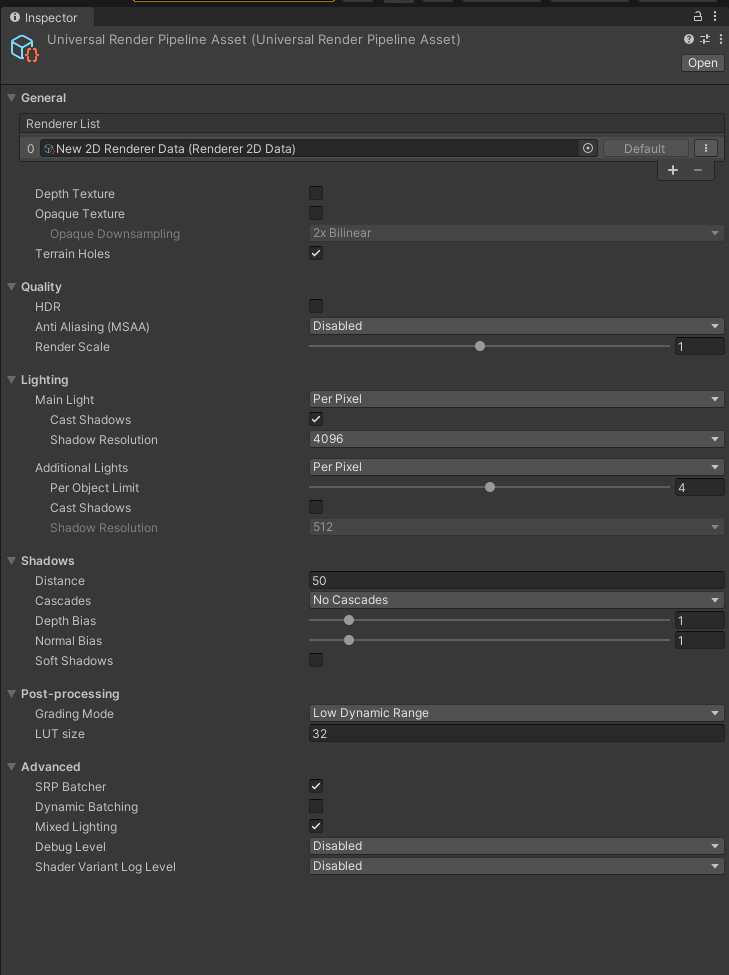Toggle the Mixed Lighting checkbox
Image resolution: width=729 pixels, height=975 pixels.
(316, 826)
